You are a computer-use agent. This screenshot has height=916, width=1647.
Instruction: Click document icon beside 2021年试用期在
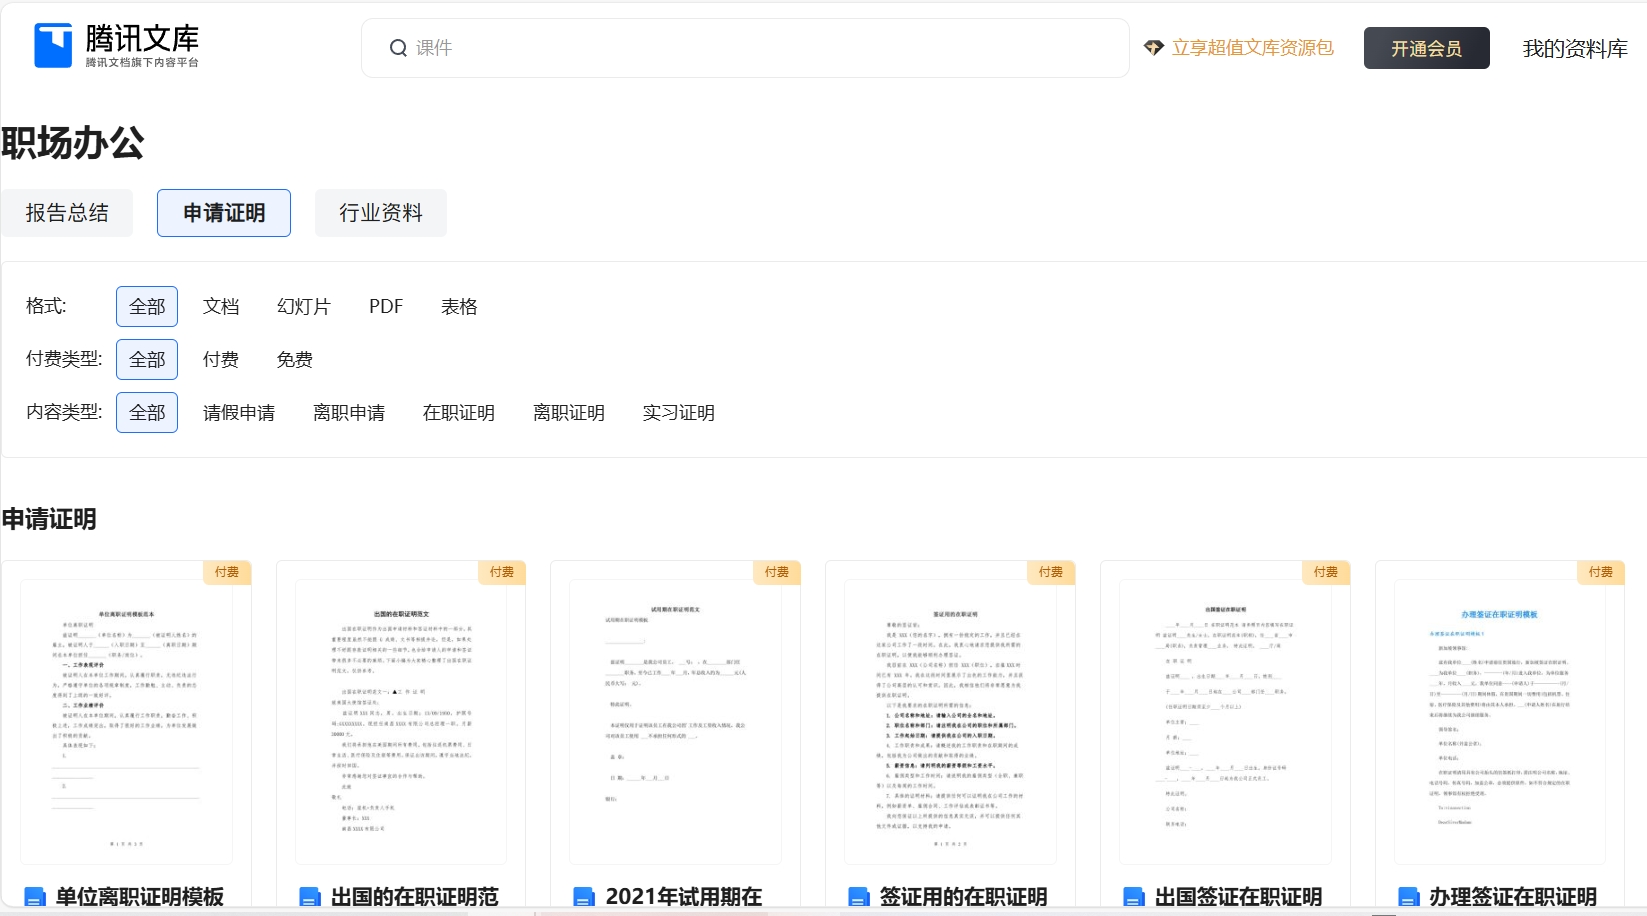point(584,897)
